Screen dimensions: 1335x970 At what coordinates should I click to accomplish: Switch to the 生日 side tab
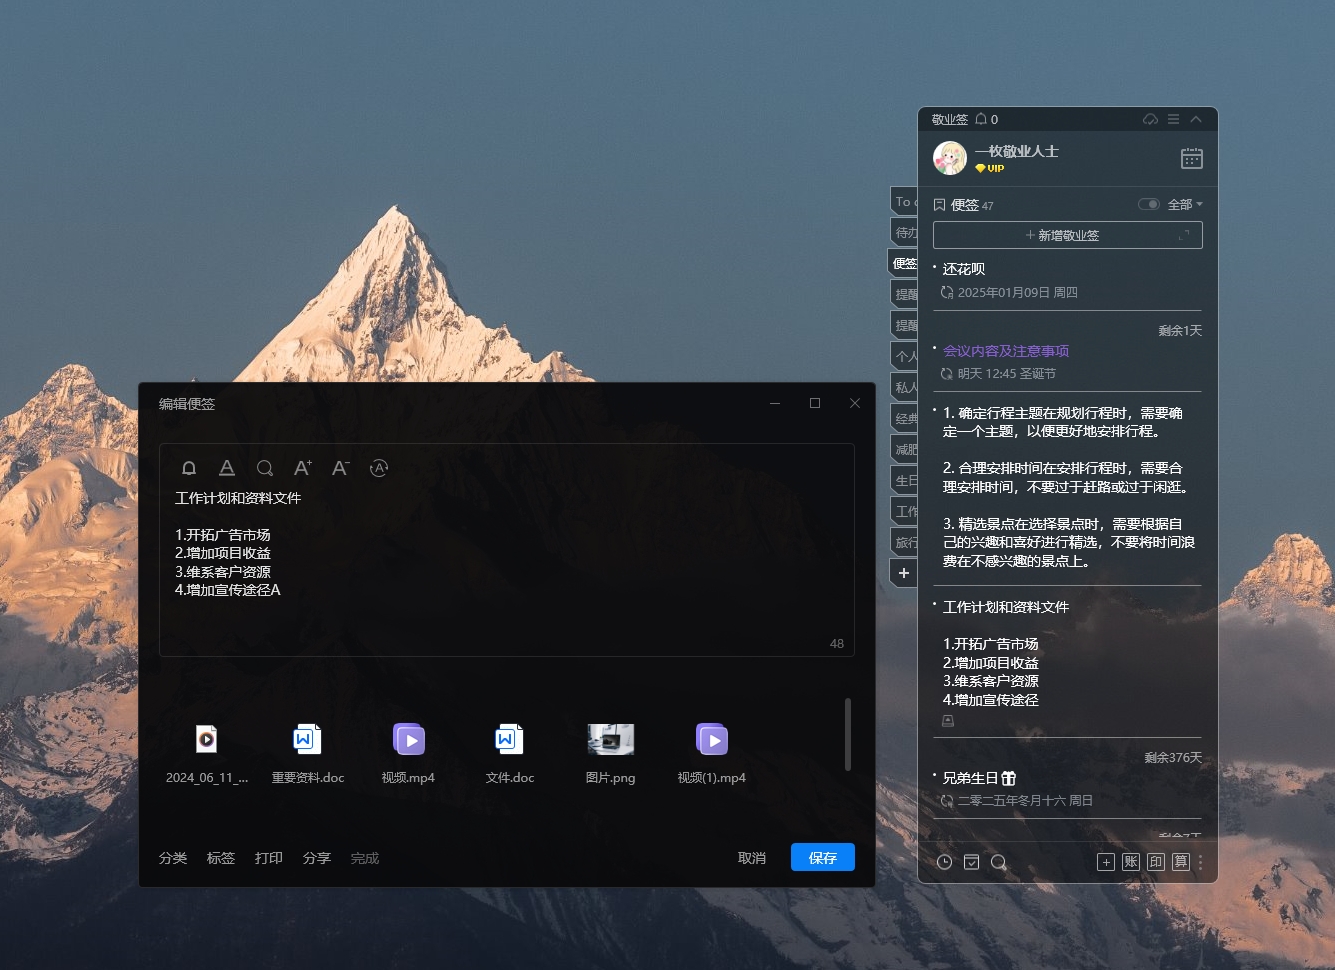[x=904, y=480]
